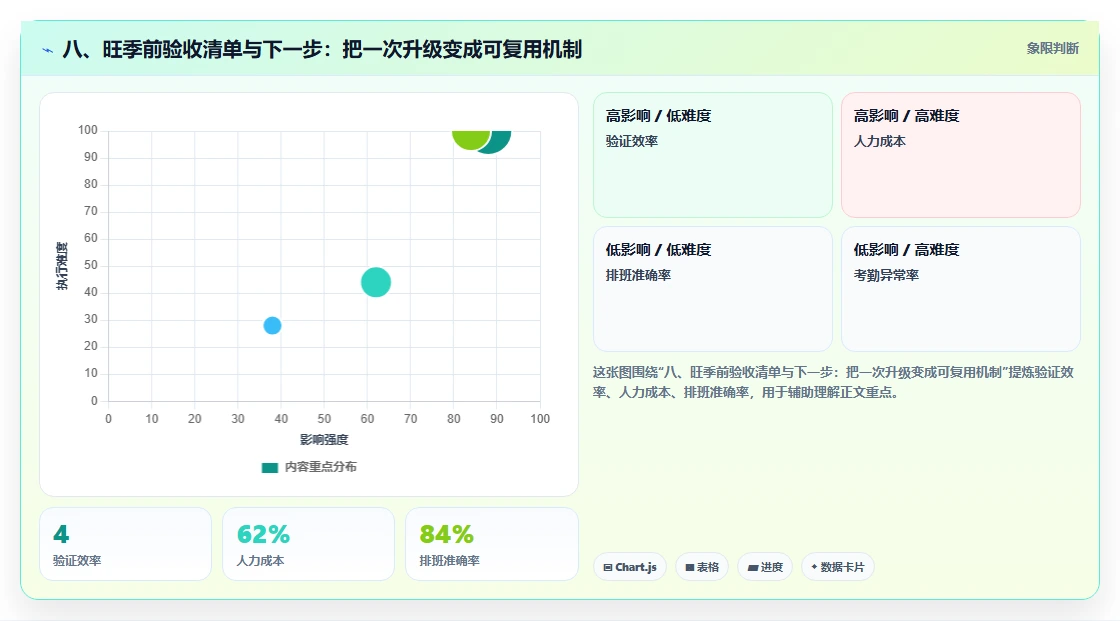This screenshot has height=621, width=1120.
Task: Select the 低影响 / 高难度 quadrant card
Action: tap(961, 289)
